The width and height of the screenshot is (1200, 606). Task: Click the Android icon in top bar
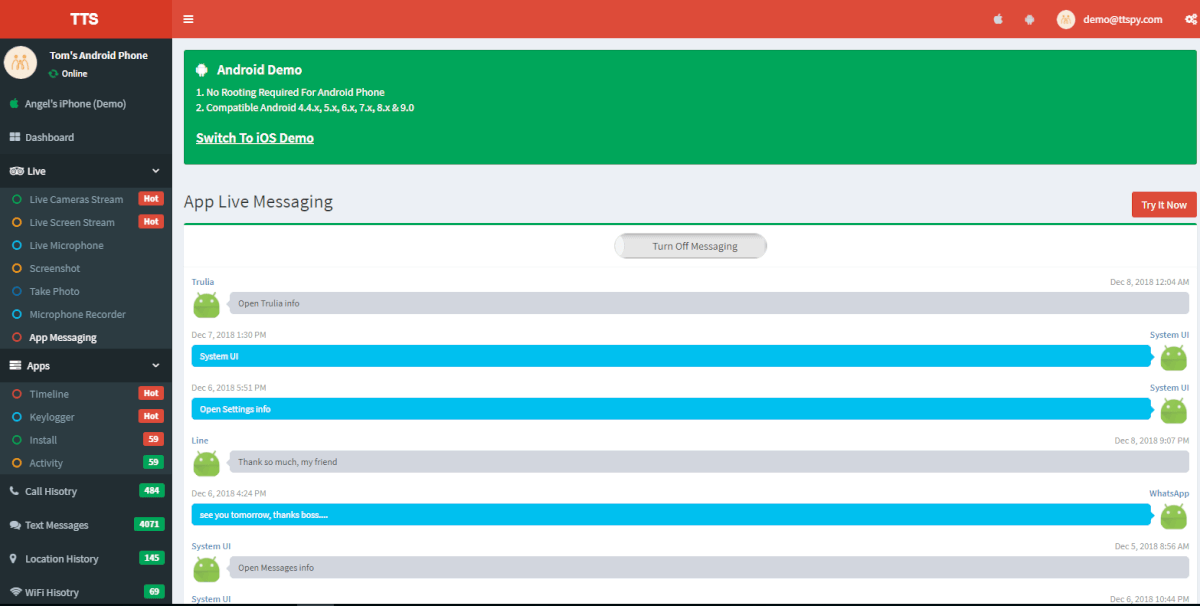pyautogui.click(x=1029, y=19)
